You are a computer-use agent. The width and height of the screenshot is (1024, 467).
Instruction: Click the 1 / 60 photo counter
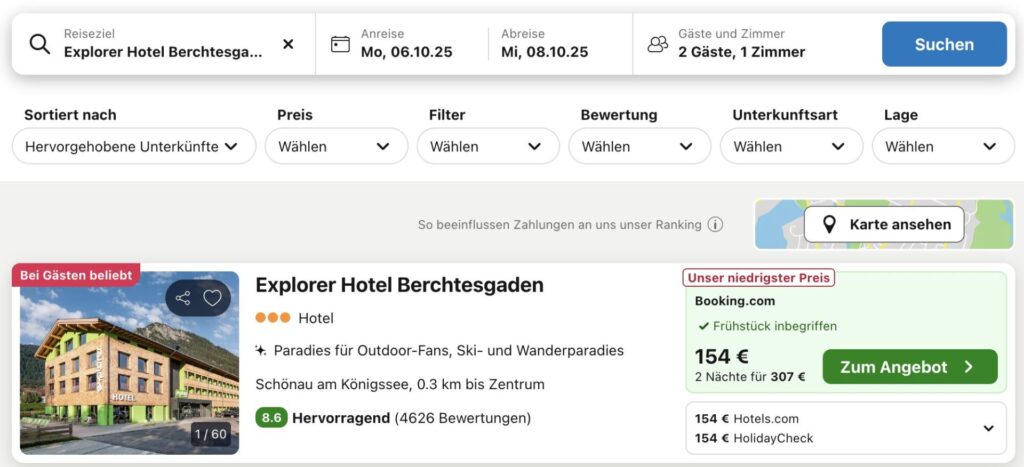click(x=211, y=434)
